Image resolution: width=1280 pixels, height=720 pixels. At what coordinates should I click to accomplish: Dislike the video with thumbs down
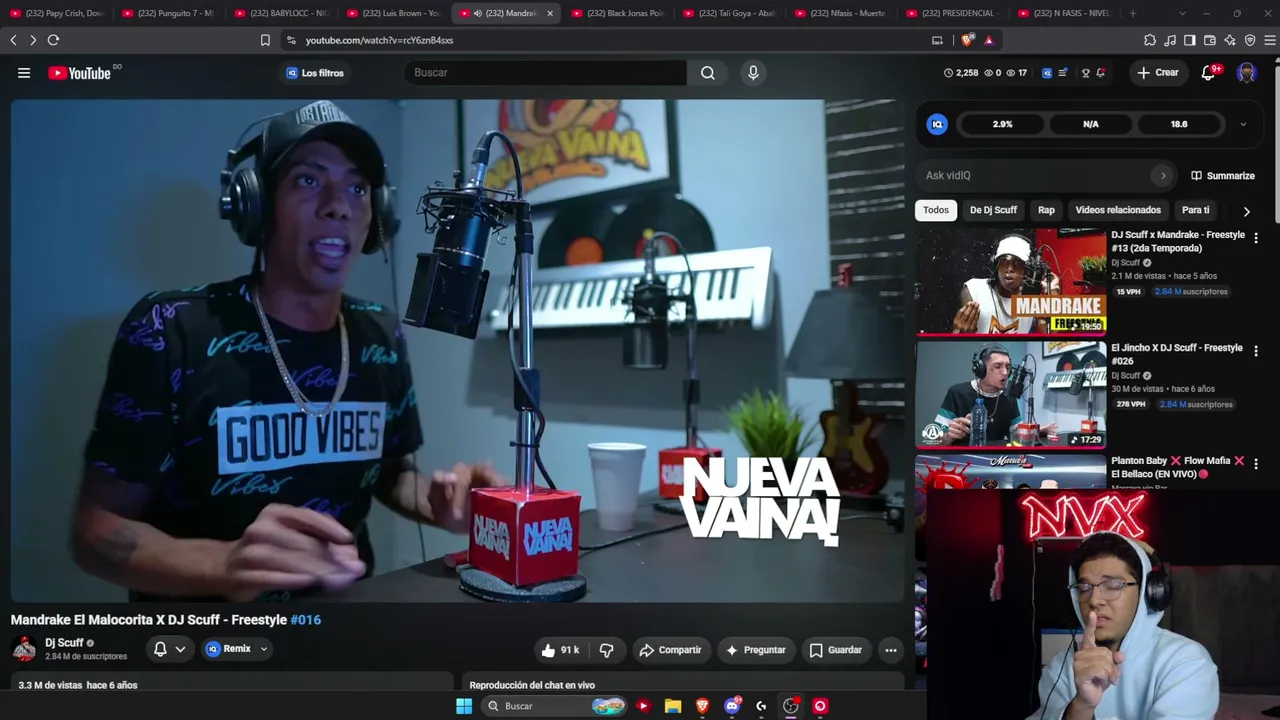[606, 650]
